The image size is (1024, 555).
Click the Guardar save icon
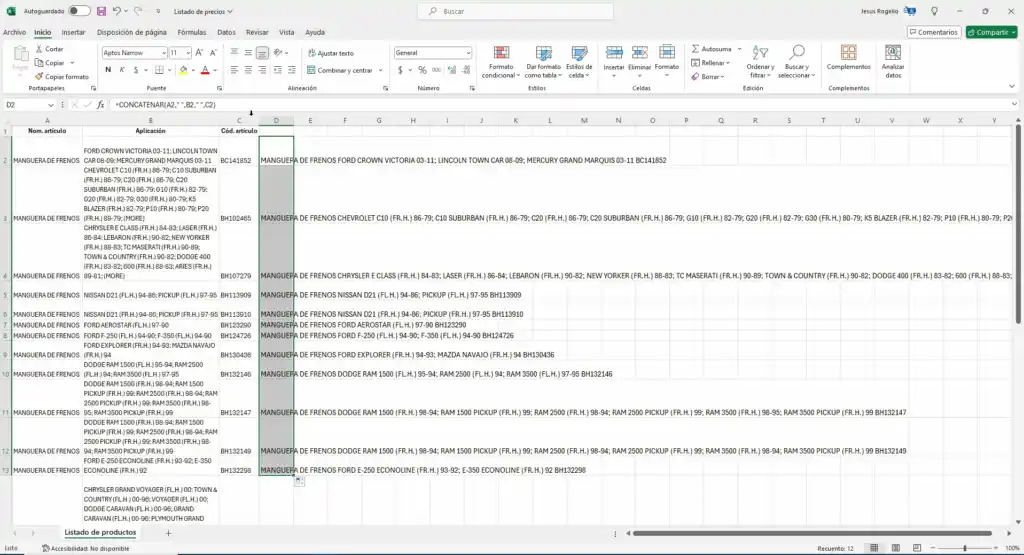pyautogui.click(x=101, y=11)
